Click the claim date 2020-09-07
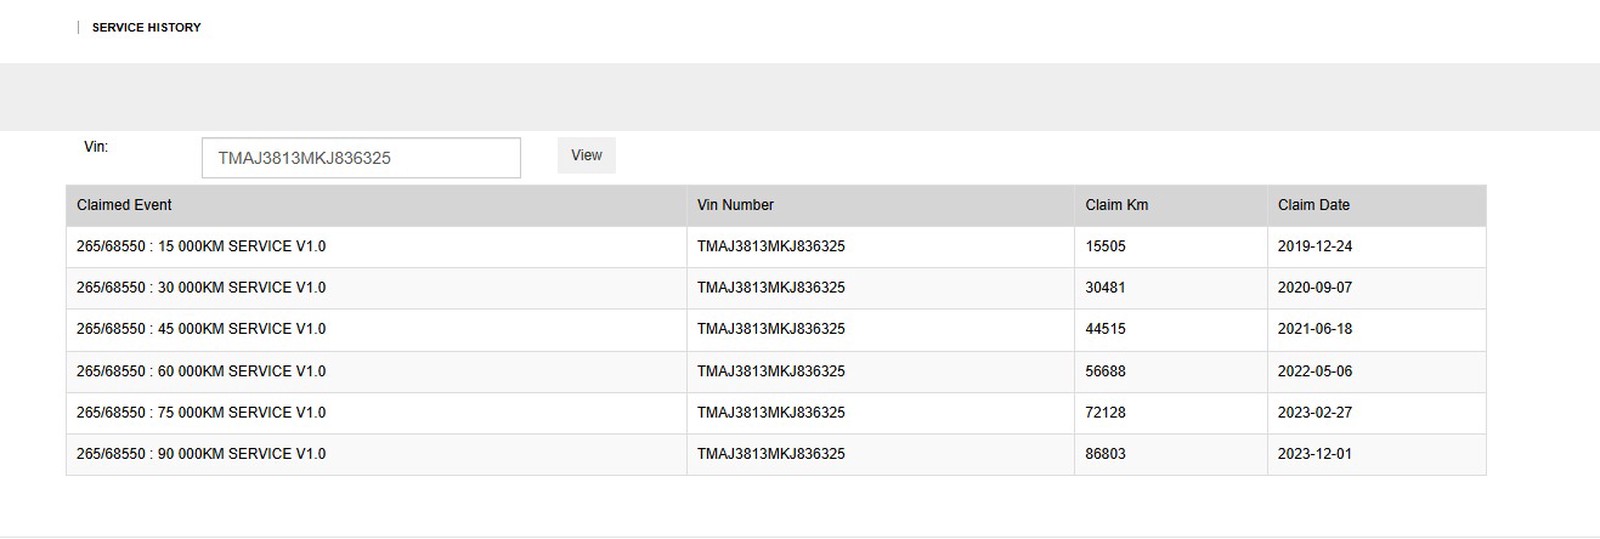The height and width of the screenshot is (539, 1600). [1314, 288]
